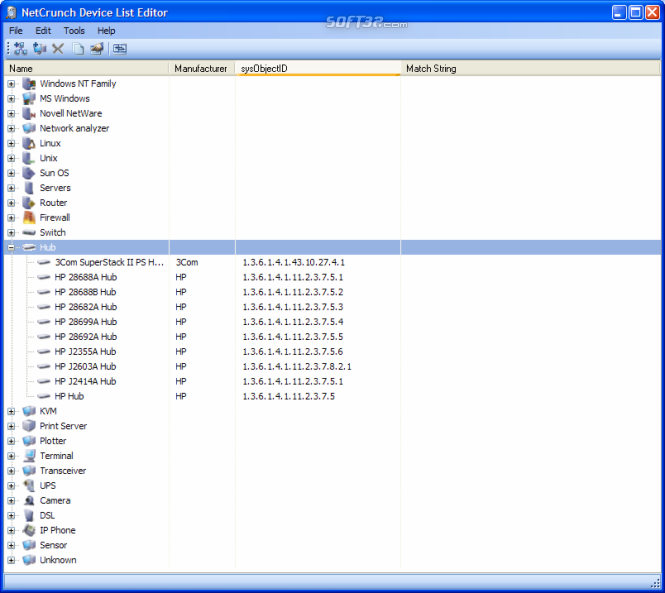Select the 3Com SuperStack II PS Hub entry
This screenshot has width=665, height=593.
tap(109, 262)
